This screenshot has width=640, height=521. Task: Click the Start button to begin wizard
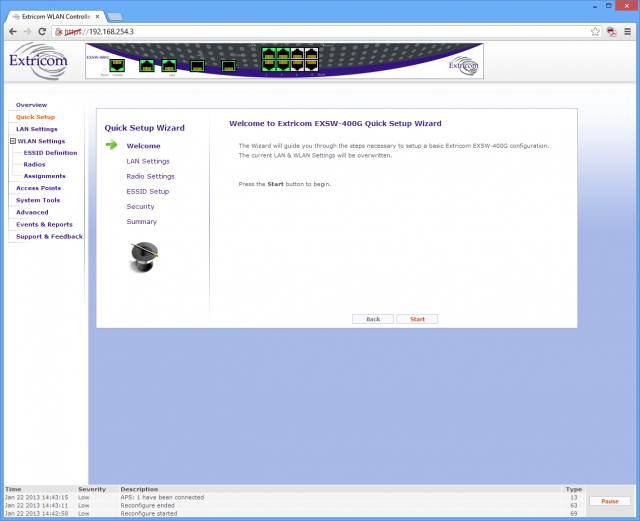click(x=417, y=319)
